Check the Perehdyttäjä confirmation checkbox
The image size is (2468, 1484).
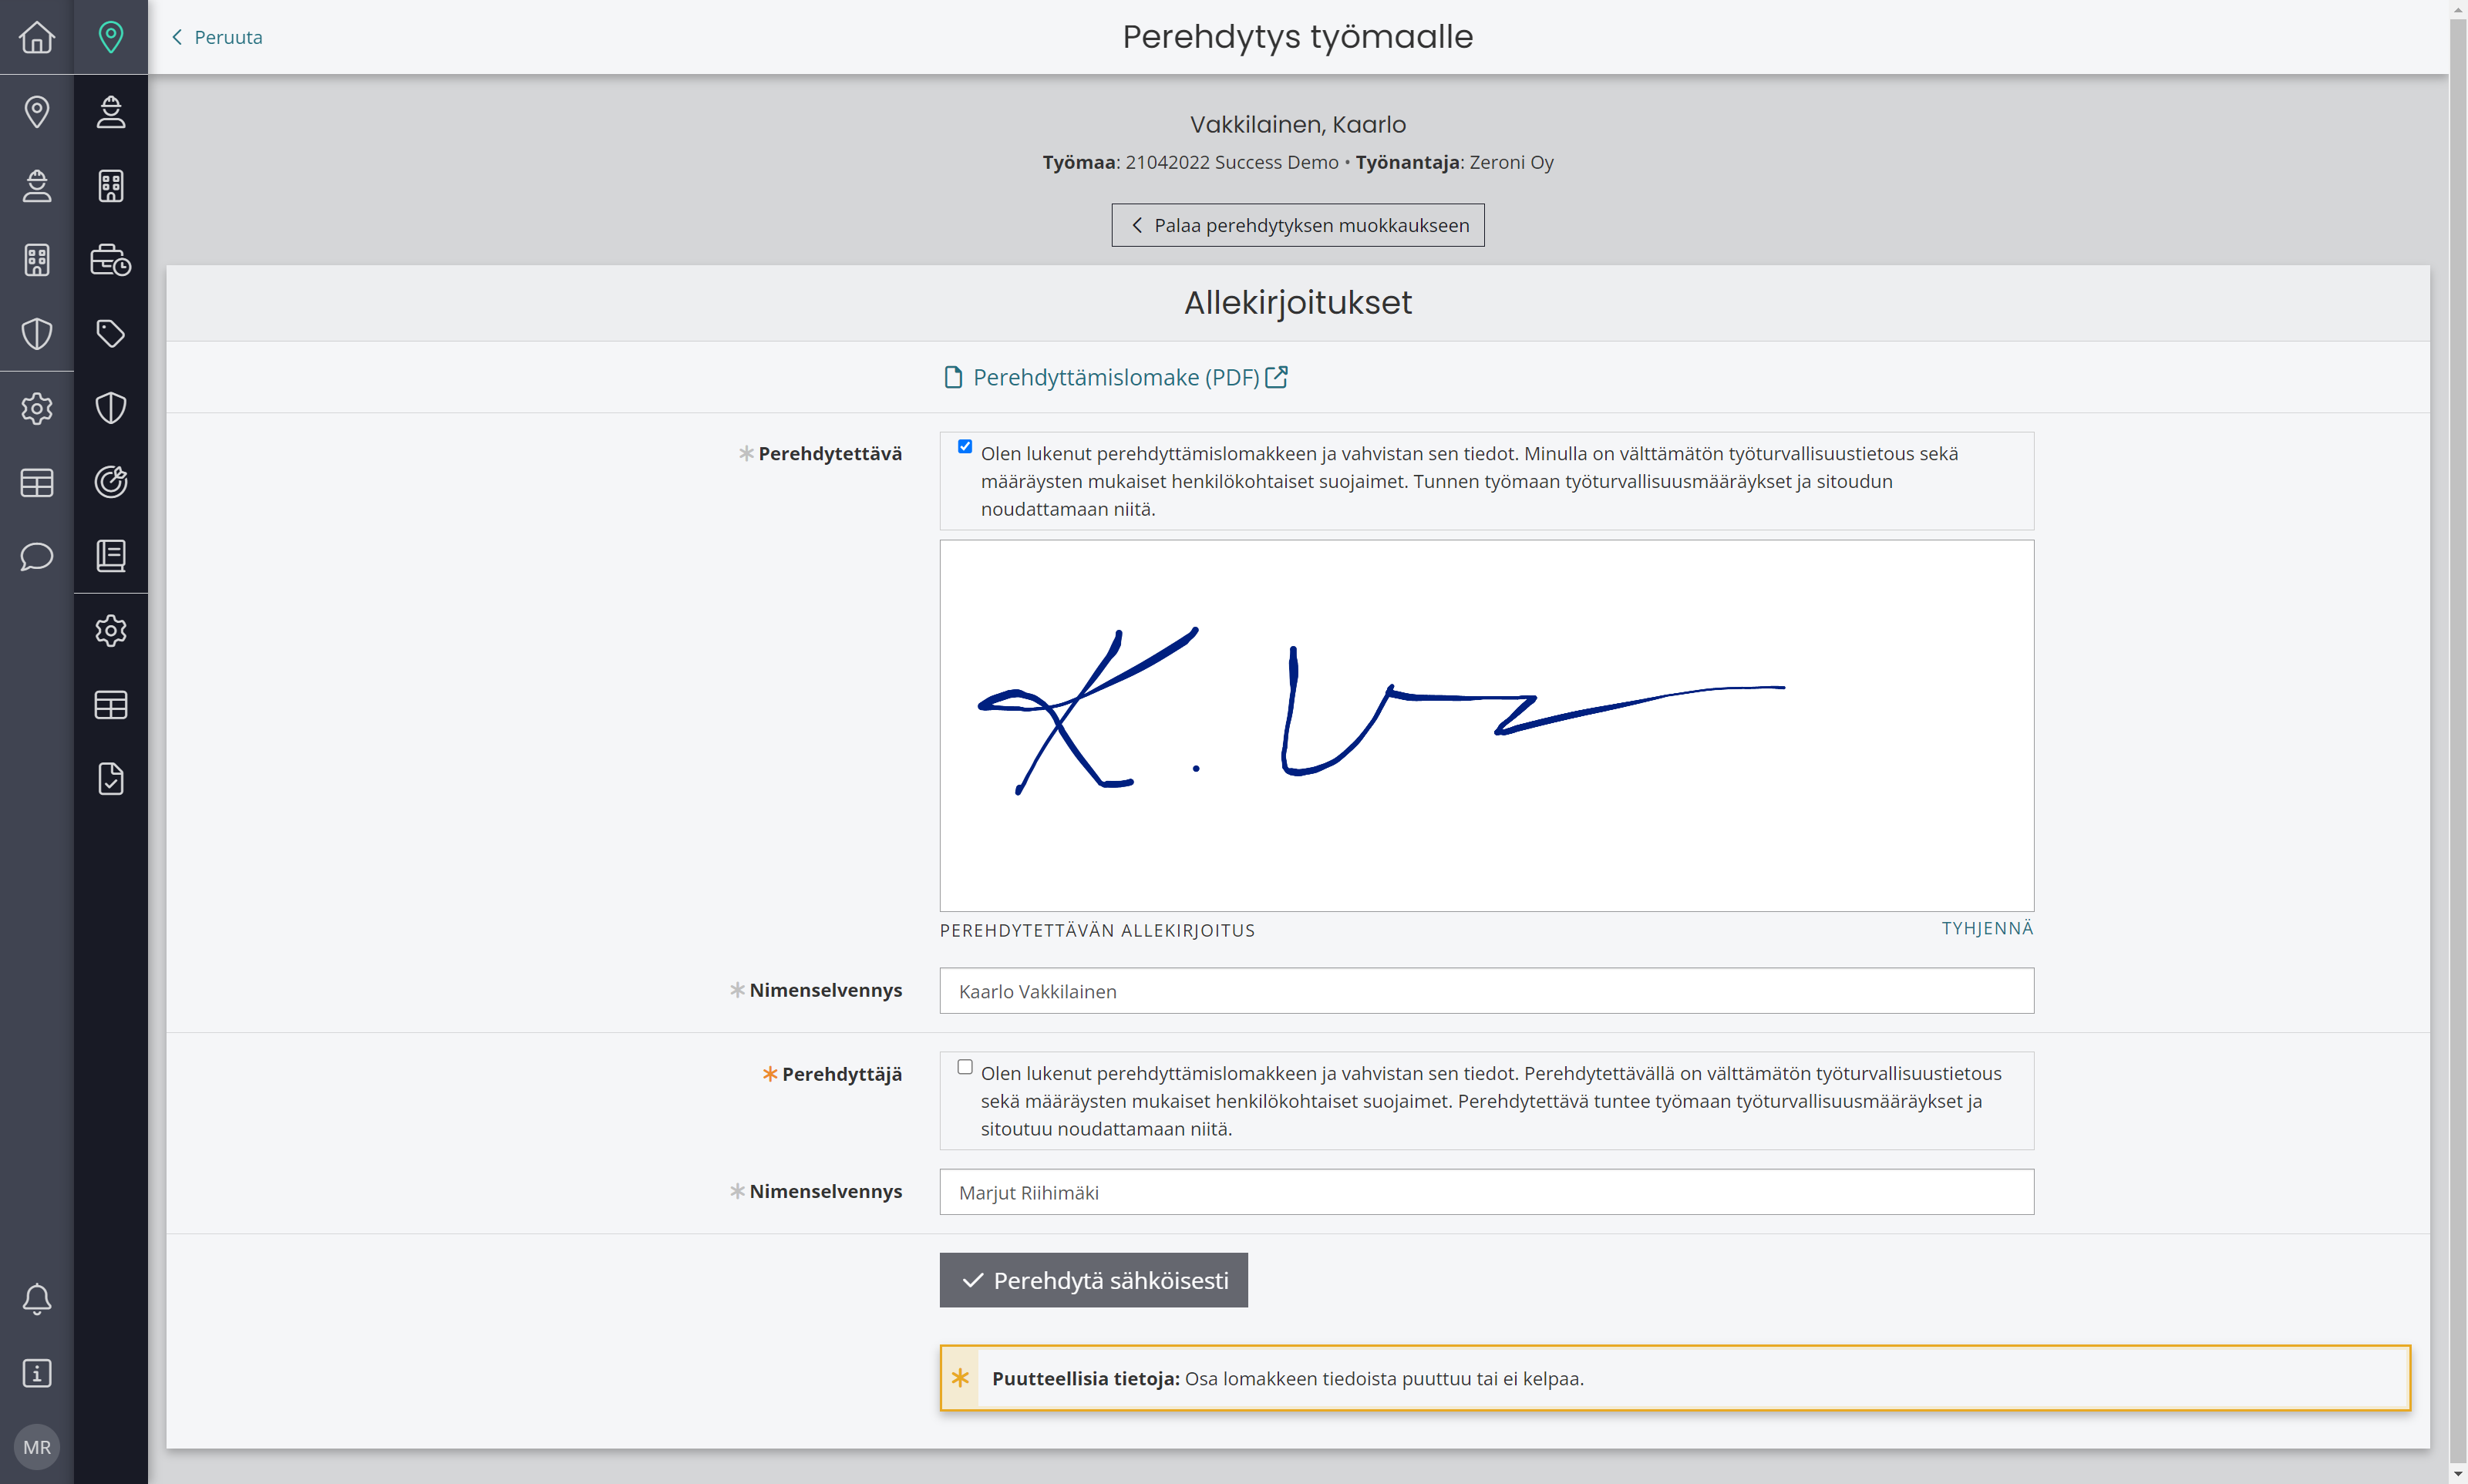[965, 1067]
